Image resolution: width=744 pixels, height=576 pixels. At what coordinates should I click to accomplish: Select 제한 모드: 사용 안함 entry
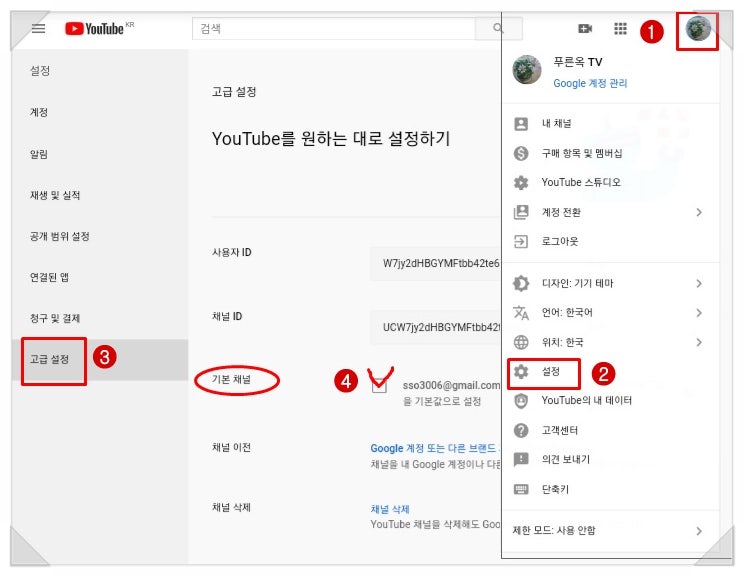(x=611, y=531)
